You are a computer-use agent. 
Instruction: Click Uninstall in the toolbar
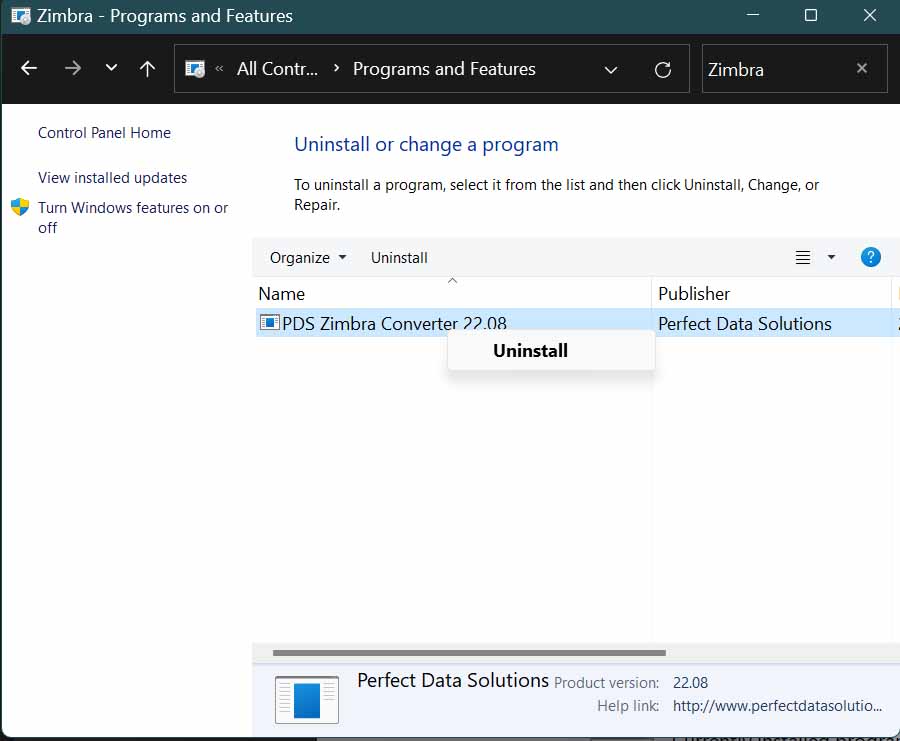click(399, 258)
